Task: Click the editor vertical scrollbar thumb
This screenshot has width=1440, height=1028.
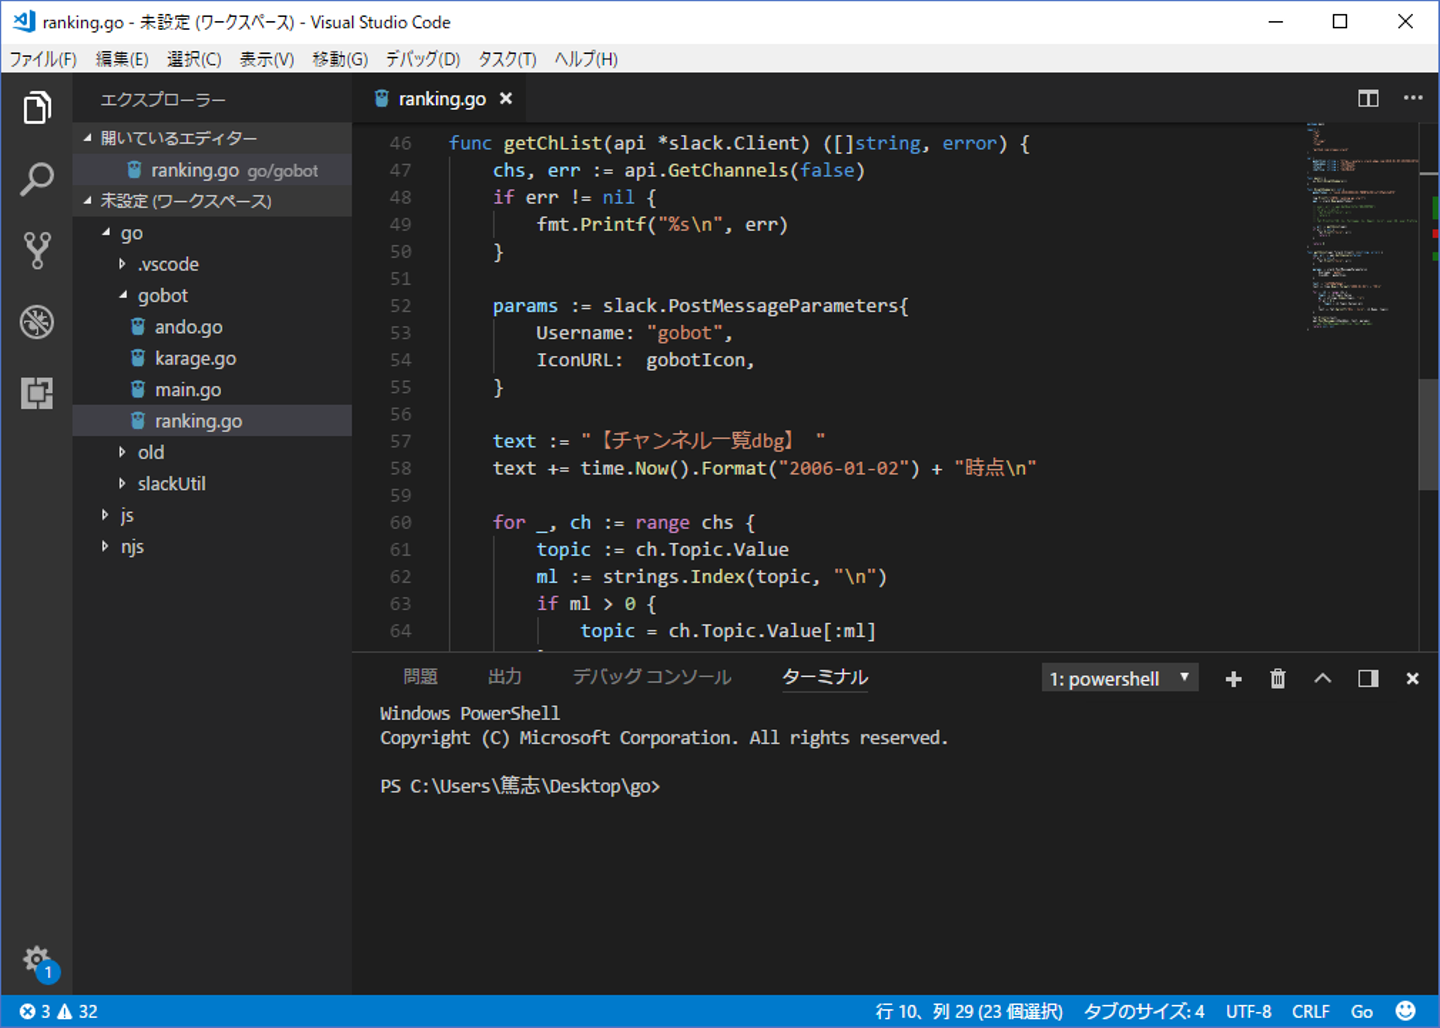Action: [x=1427, y=434]
